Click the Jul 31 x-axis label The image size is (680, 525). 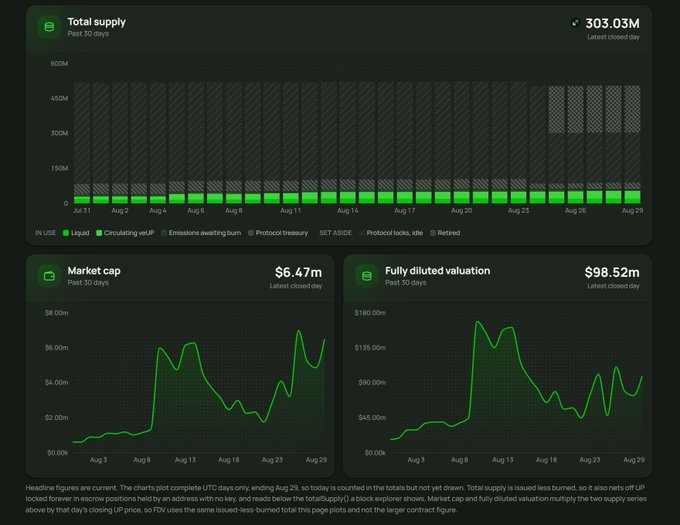coord(82,210)
